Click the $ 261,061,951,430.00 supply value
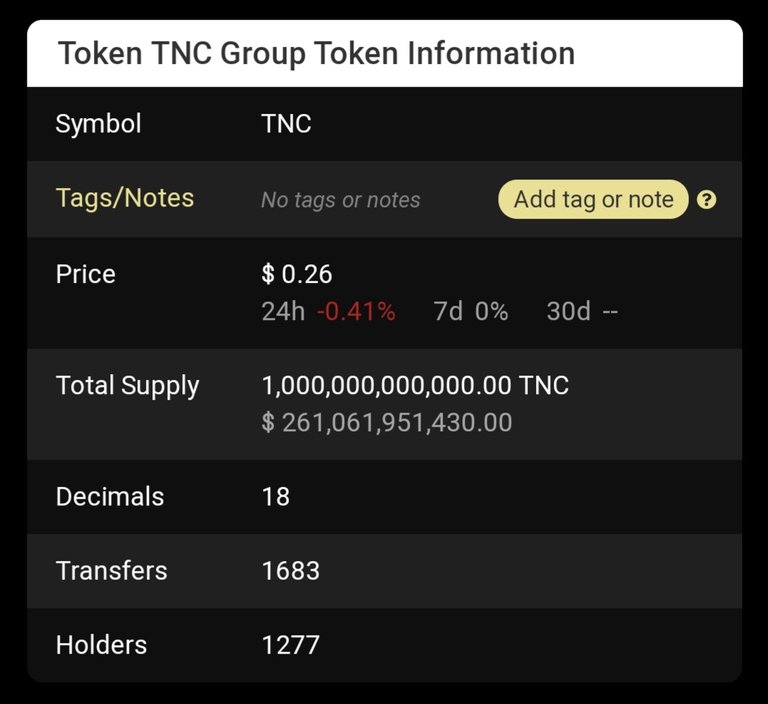The image size is (768, 704). (387, 422)
